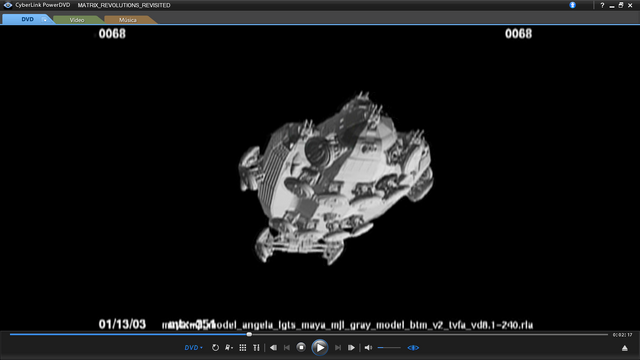Click the repeat/loop icon
Viewport: 640px width, 360px height.
215,348
